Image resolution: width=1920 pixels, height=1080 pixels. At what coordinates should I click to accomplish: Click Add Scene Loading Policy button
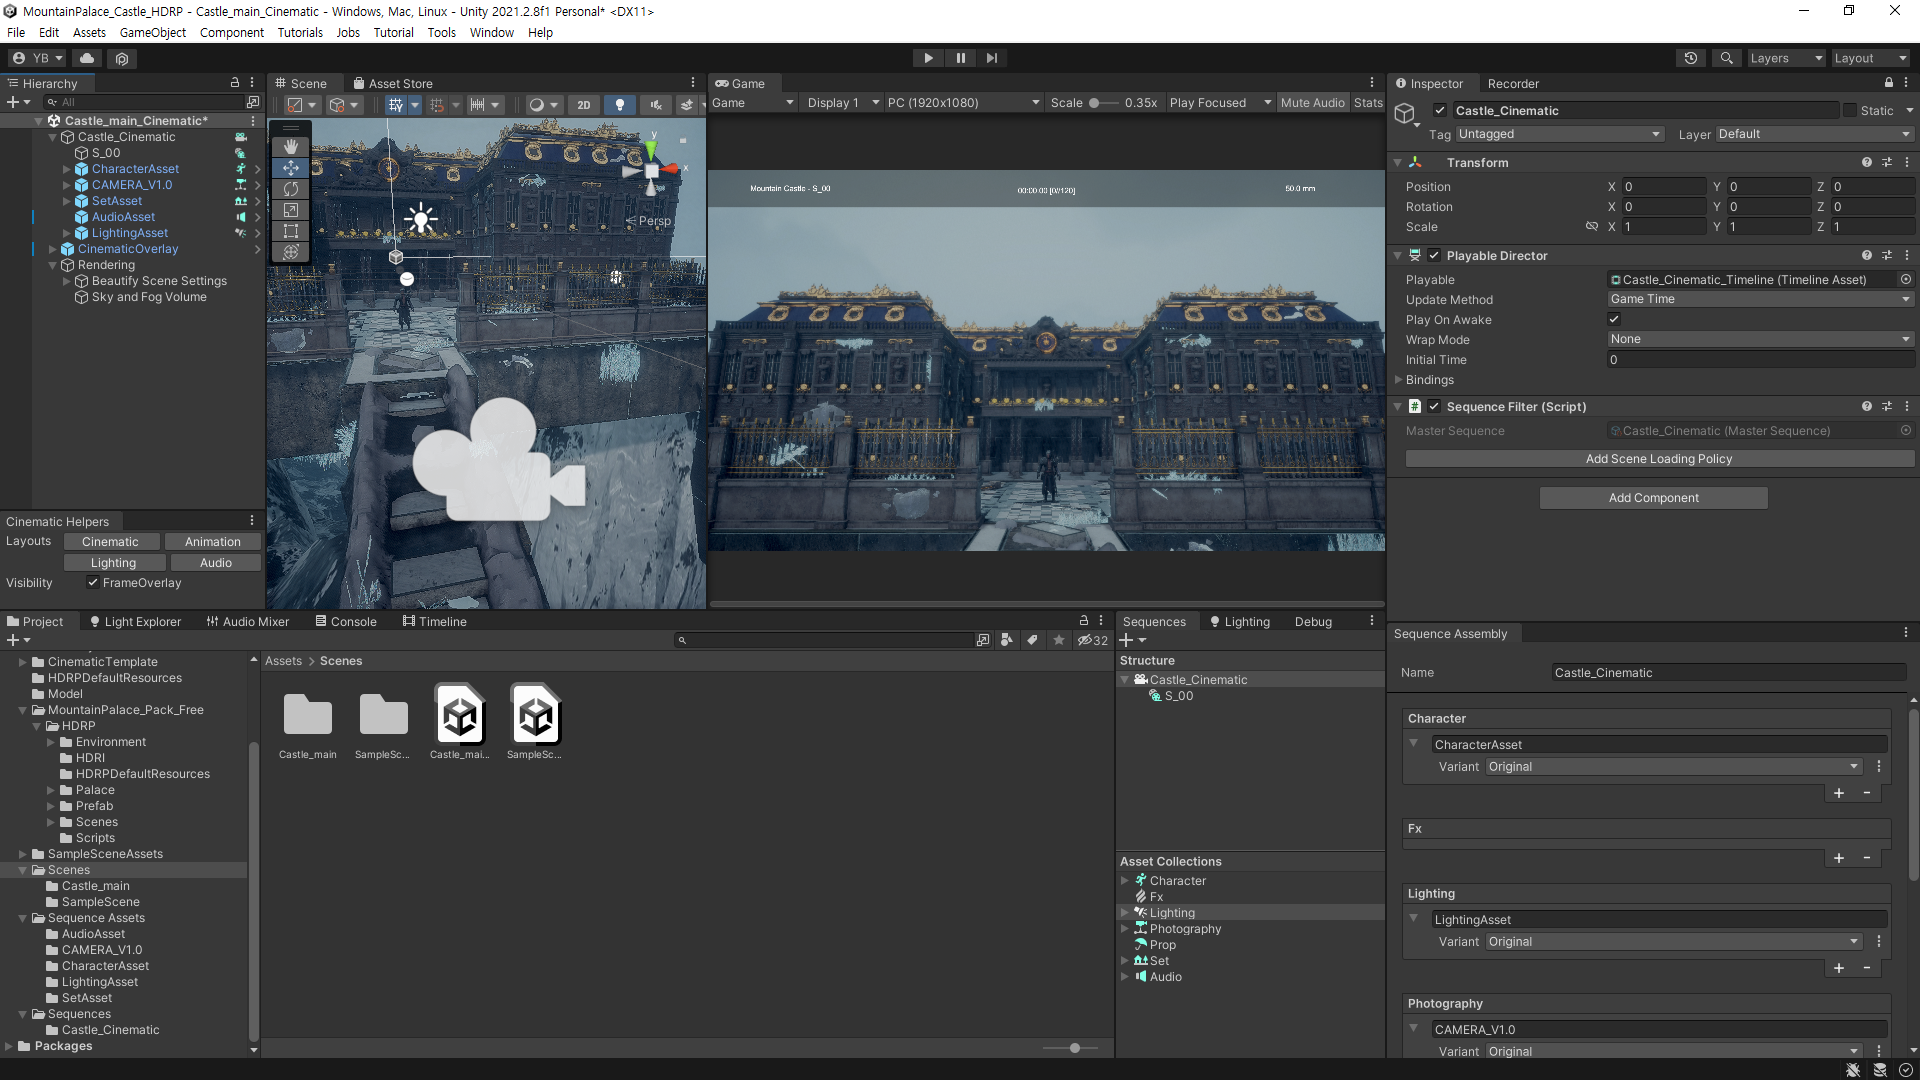pyautogui.click(x=1659, y=459)
